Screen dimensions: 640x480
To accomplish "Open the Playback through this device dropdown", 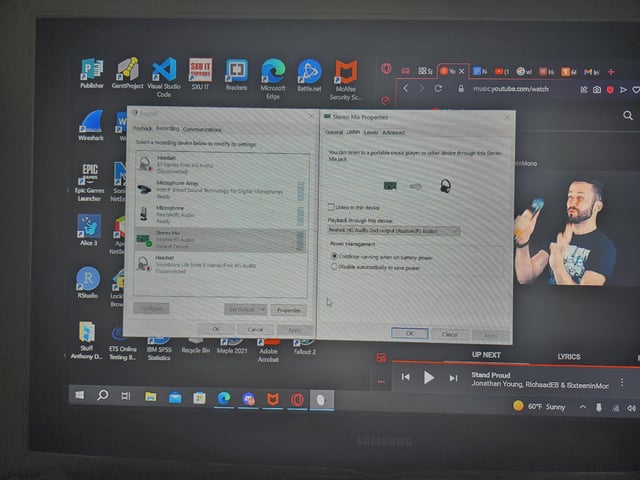I will coord(393,231).
